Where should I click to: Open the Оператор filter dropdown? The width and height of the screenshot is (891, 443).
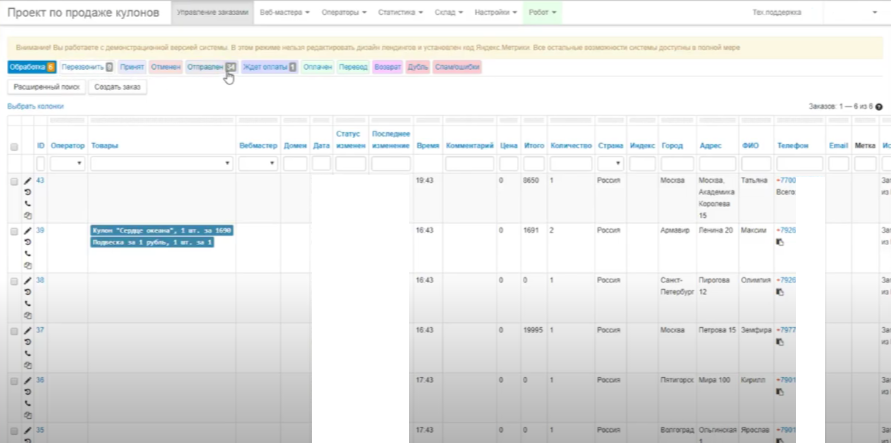point(67,163)
